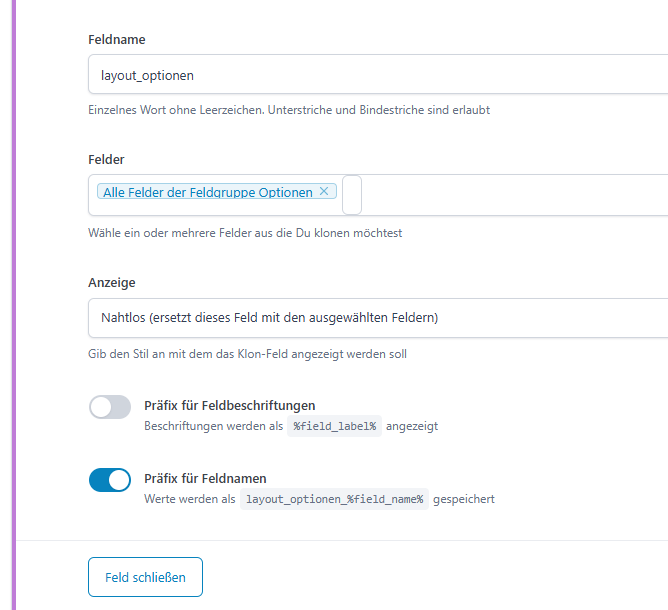Click the "Präfix für Feldbeschriftungen" label text
The image size is (668, 610).
[230, 406]
